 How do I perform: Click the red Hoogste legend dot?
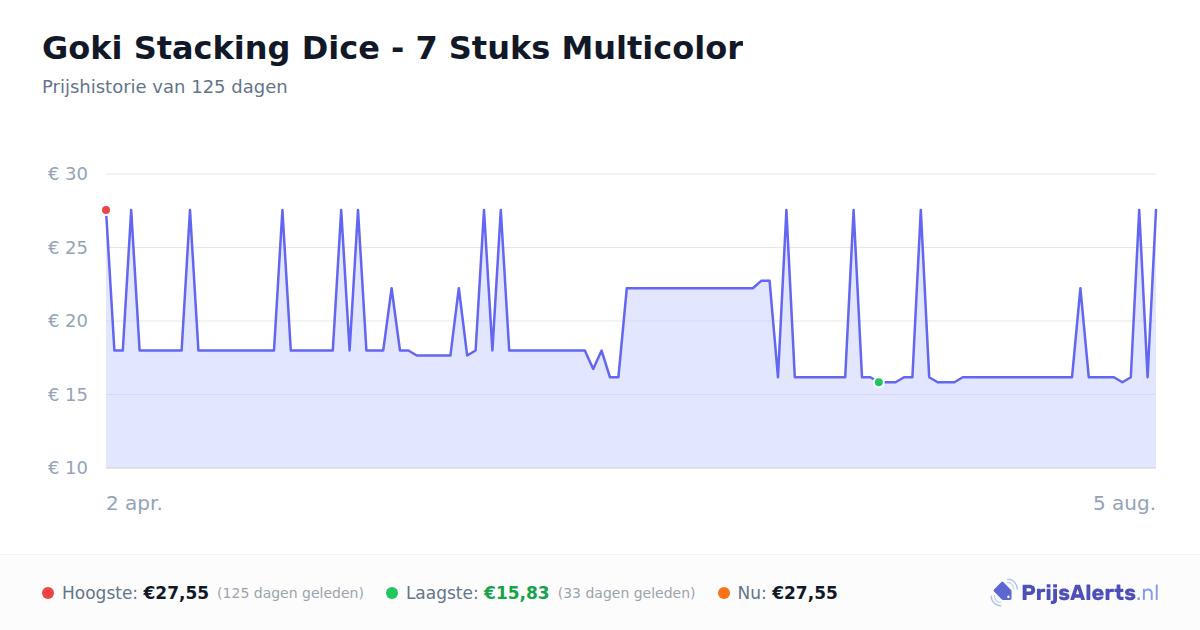48,593
